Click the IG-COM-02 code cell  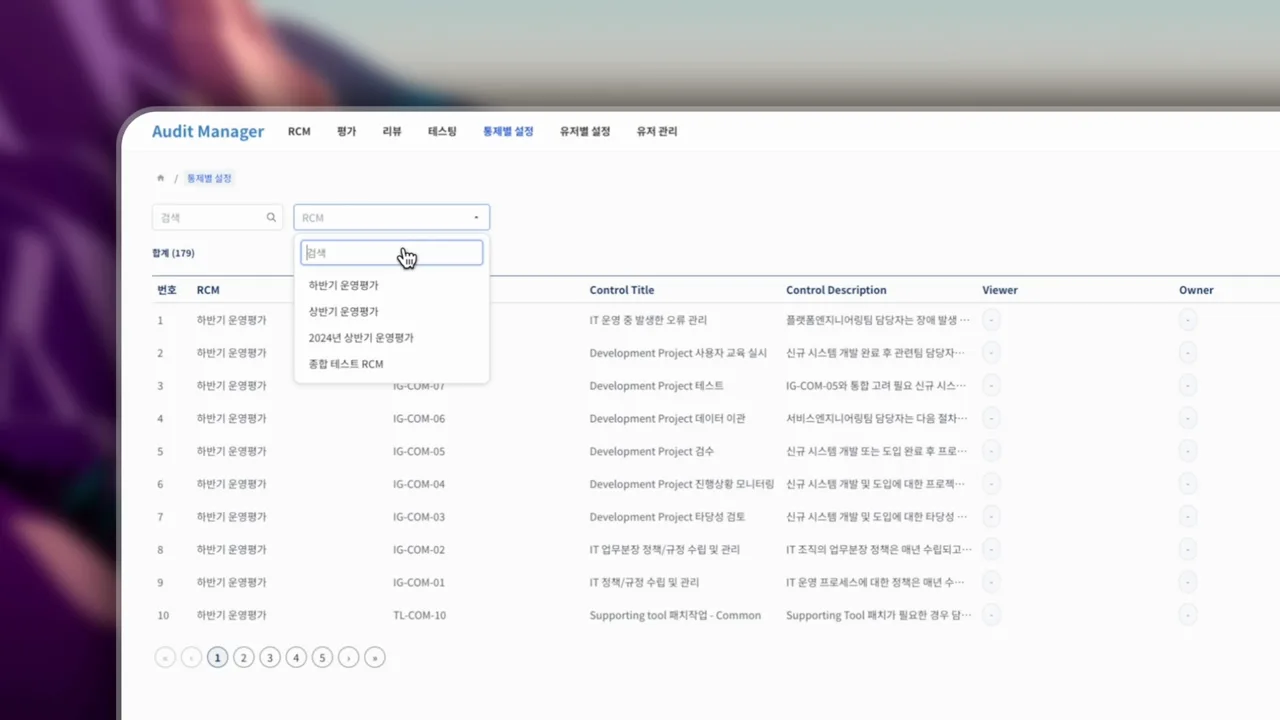(419, 549)
